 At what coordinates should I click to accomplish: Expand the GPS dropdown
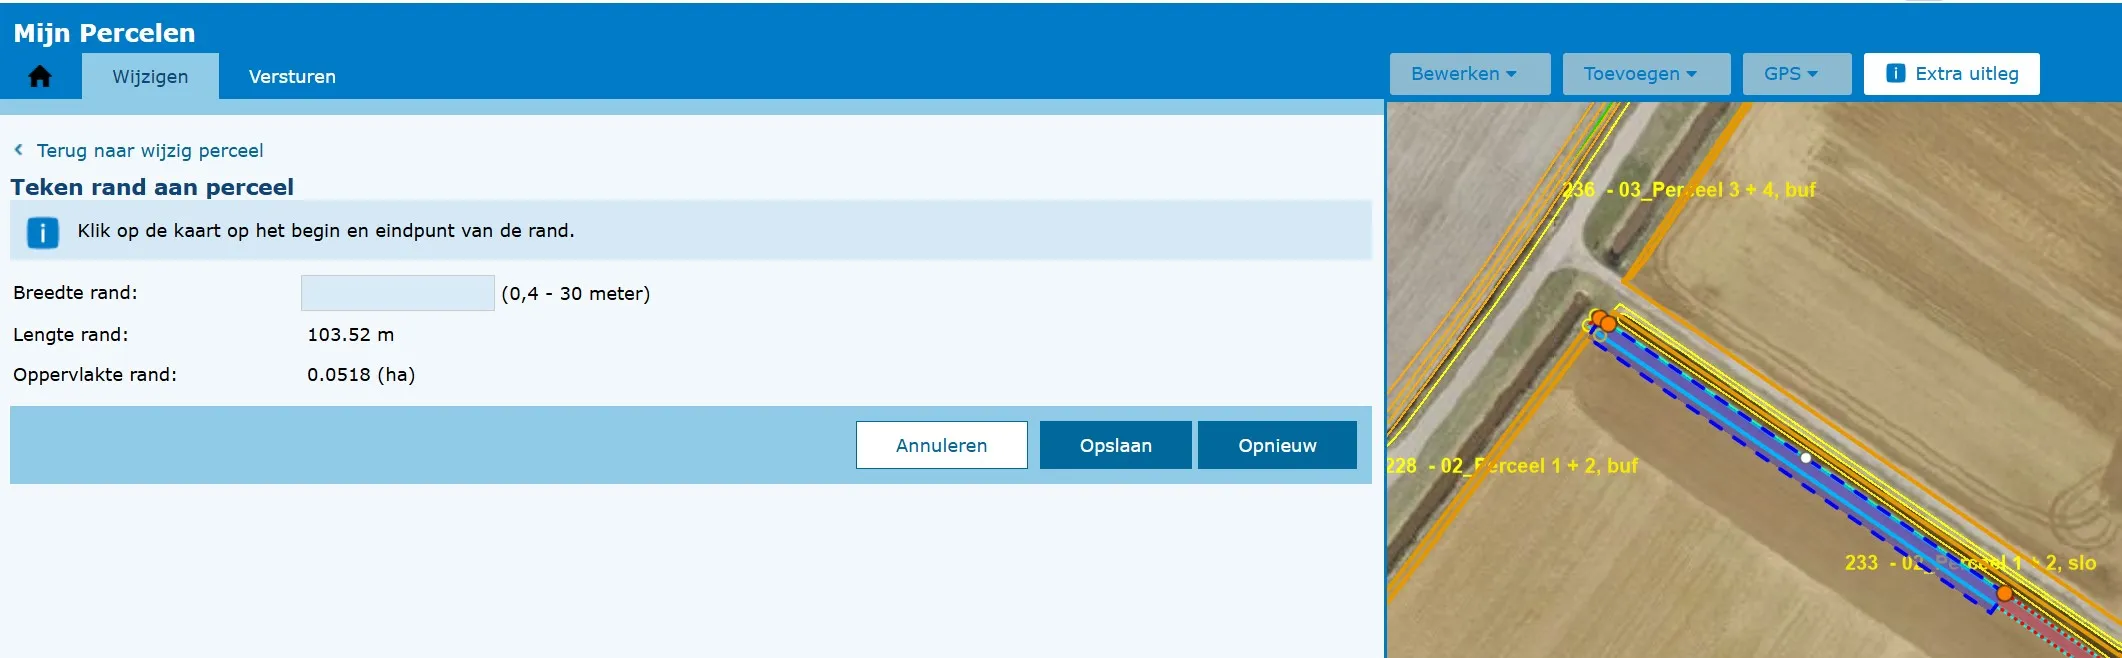(x=1797, y=74)
